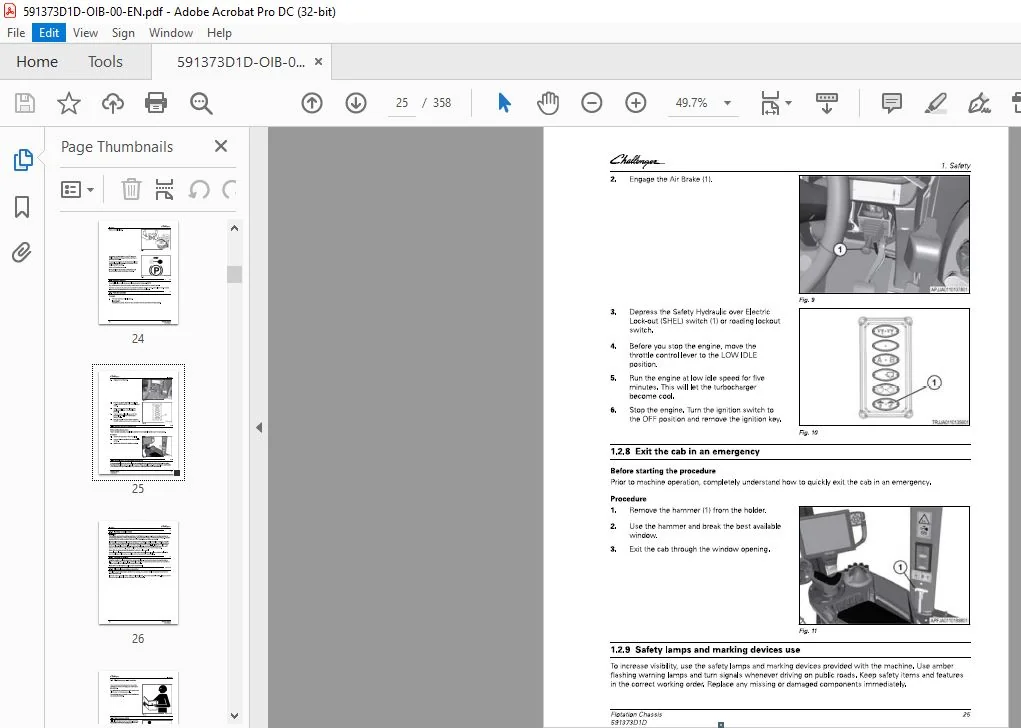Expand the zoom level dropdown arrow
Viewport: 1021px width, 728px height.
click(x=727, y=103)
